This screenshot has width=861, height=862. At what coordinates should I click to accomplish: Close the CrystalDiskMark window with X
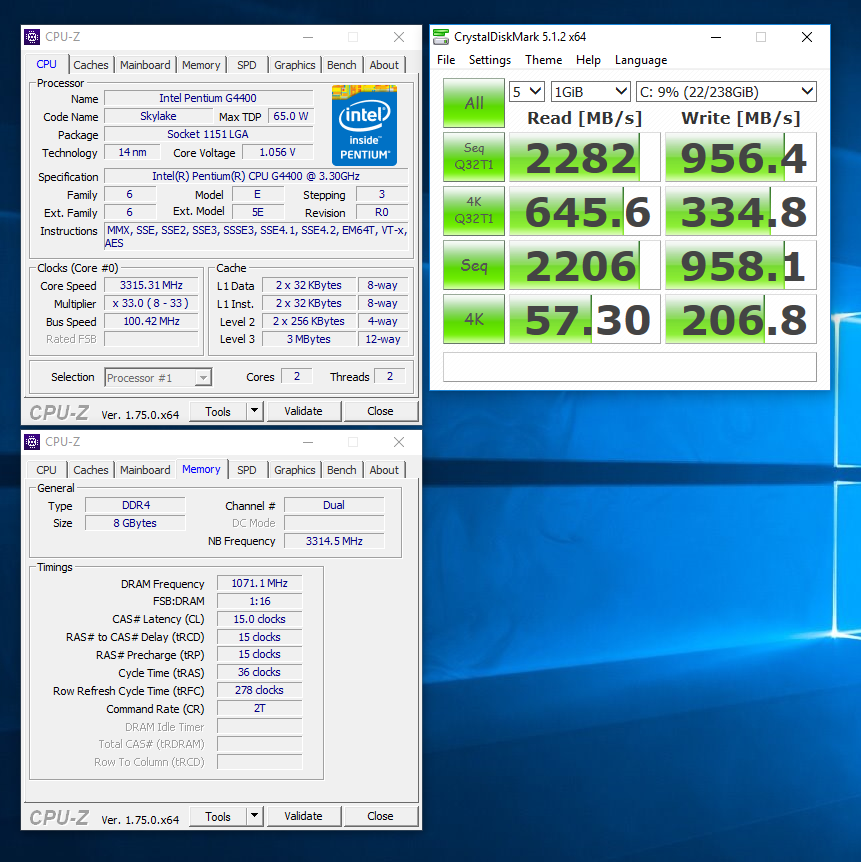tap(807, 37)
